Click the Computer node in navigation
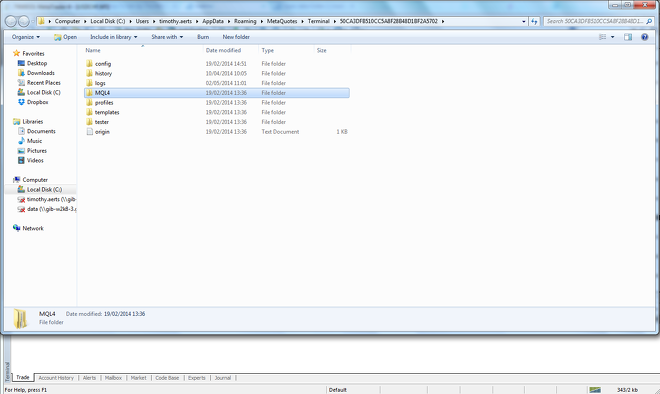Screen dimensions: 660x394 tap(30, 180)
